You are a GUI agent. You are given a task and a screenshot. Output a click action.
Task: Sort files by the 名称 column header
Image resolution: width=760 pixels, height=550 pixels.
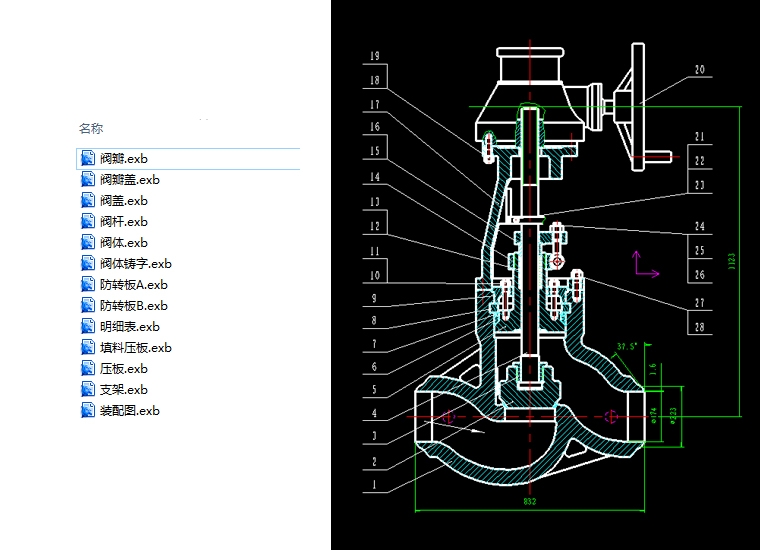pyautogui.click(x=91, y=129)
